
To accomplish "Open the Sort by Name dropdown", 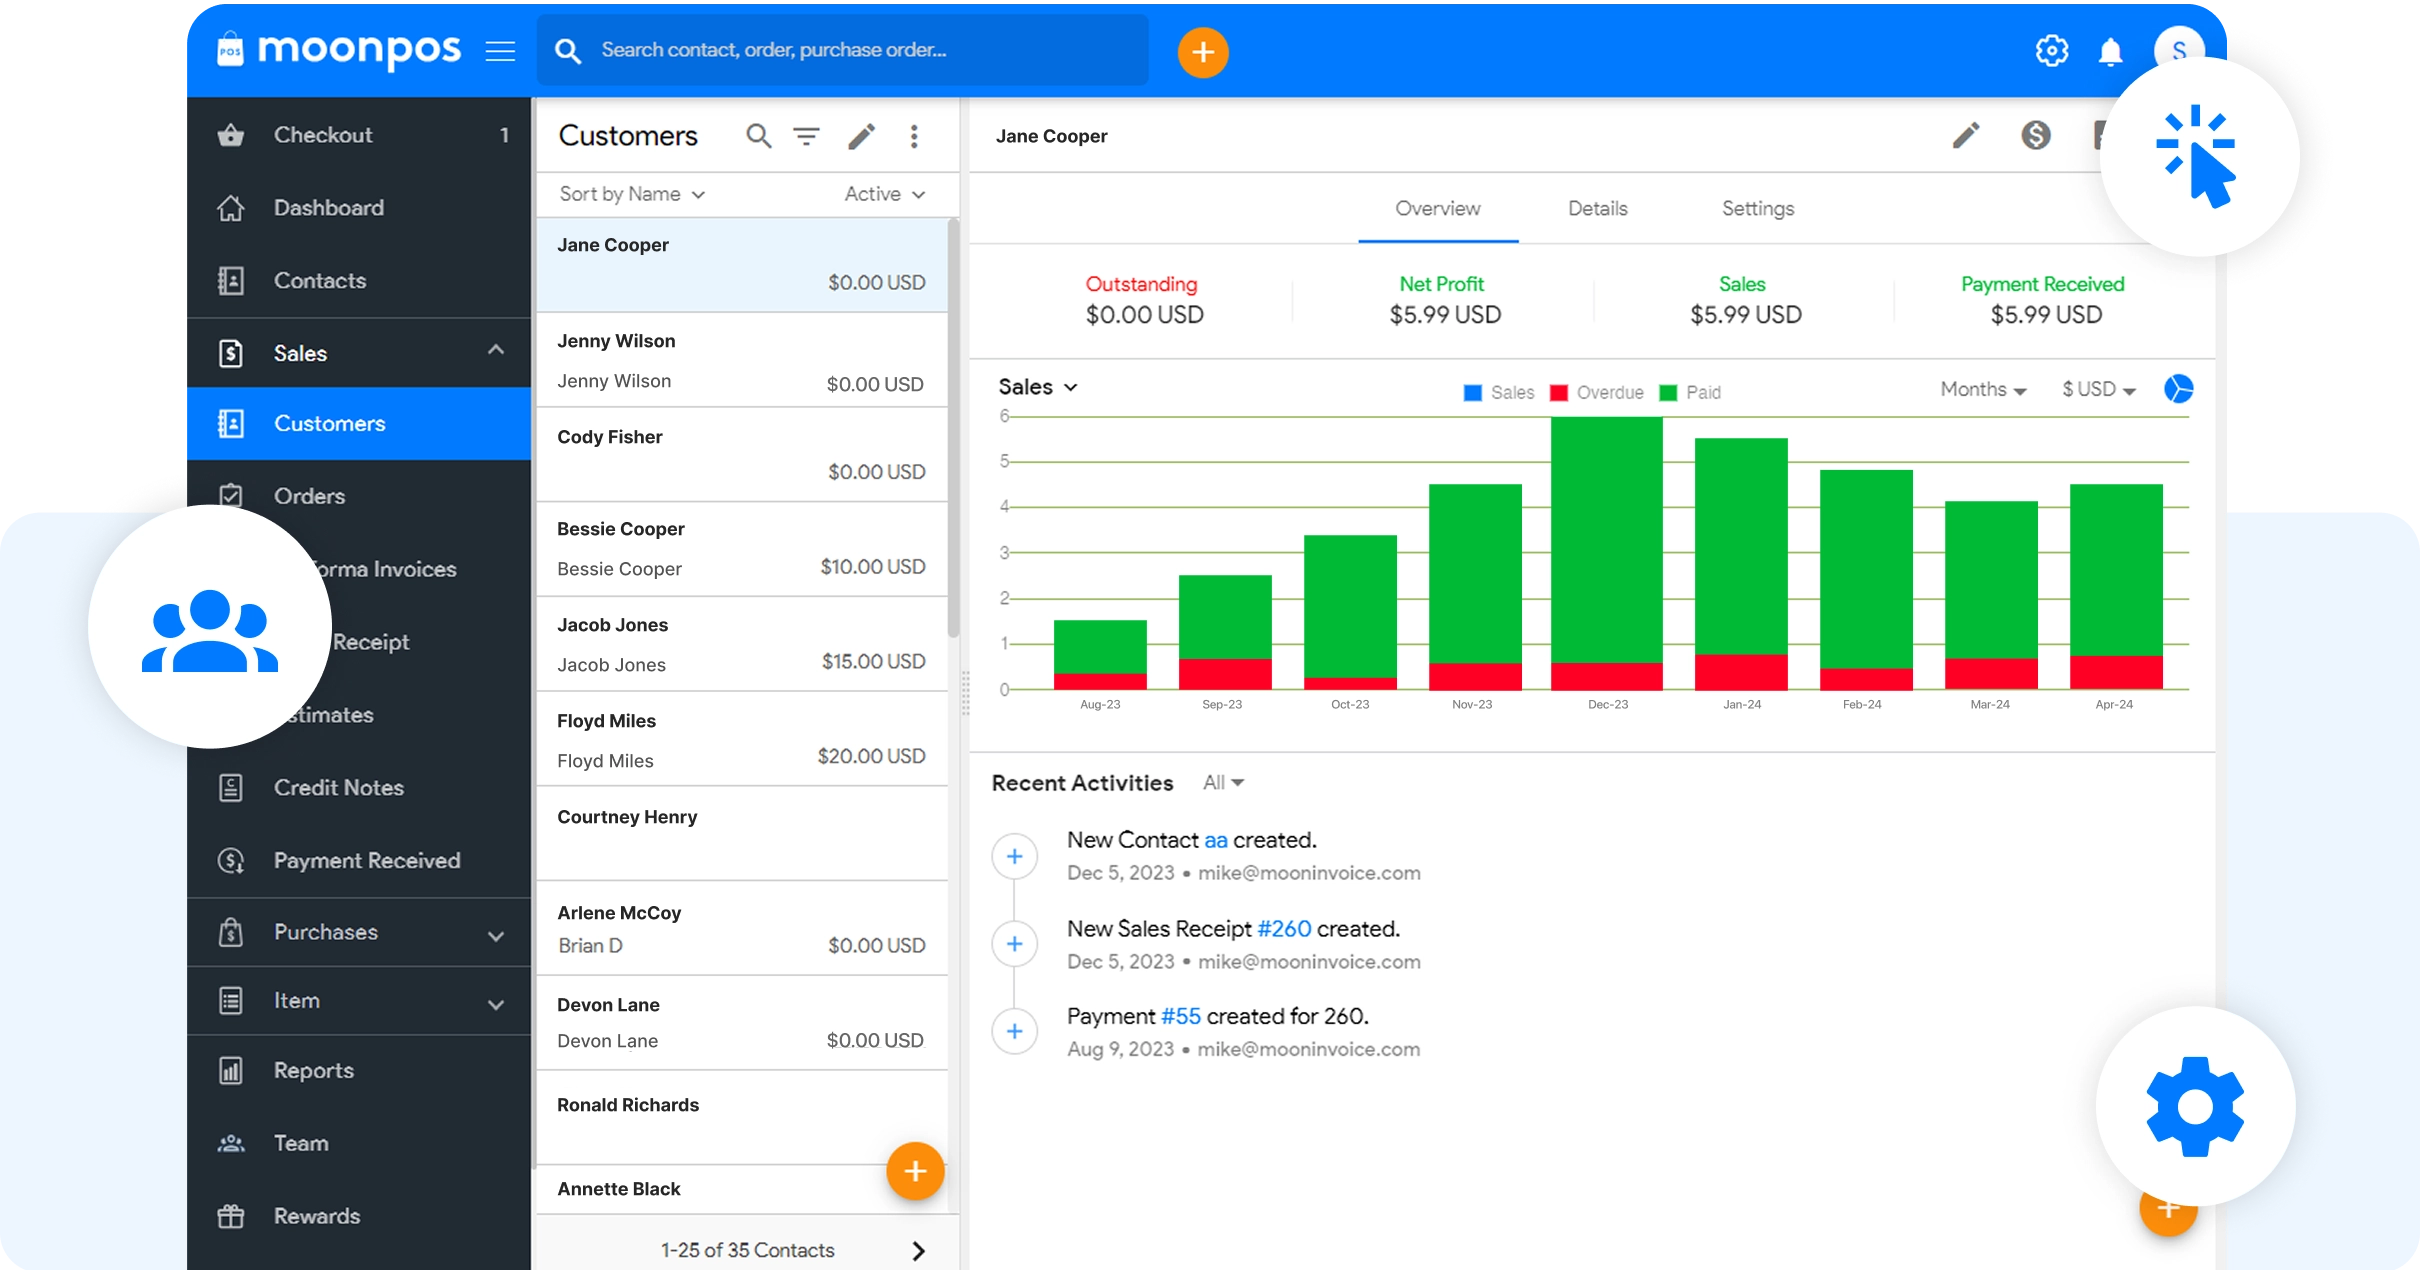I will 632,194.
